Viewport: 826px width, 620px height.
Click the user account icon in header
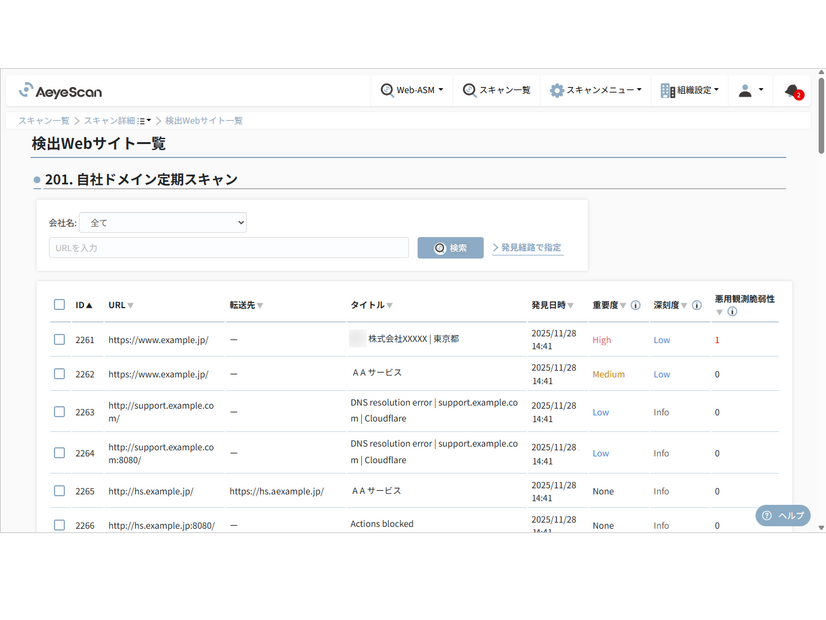pos(744,89)
